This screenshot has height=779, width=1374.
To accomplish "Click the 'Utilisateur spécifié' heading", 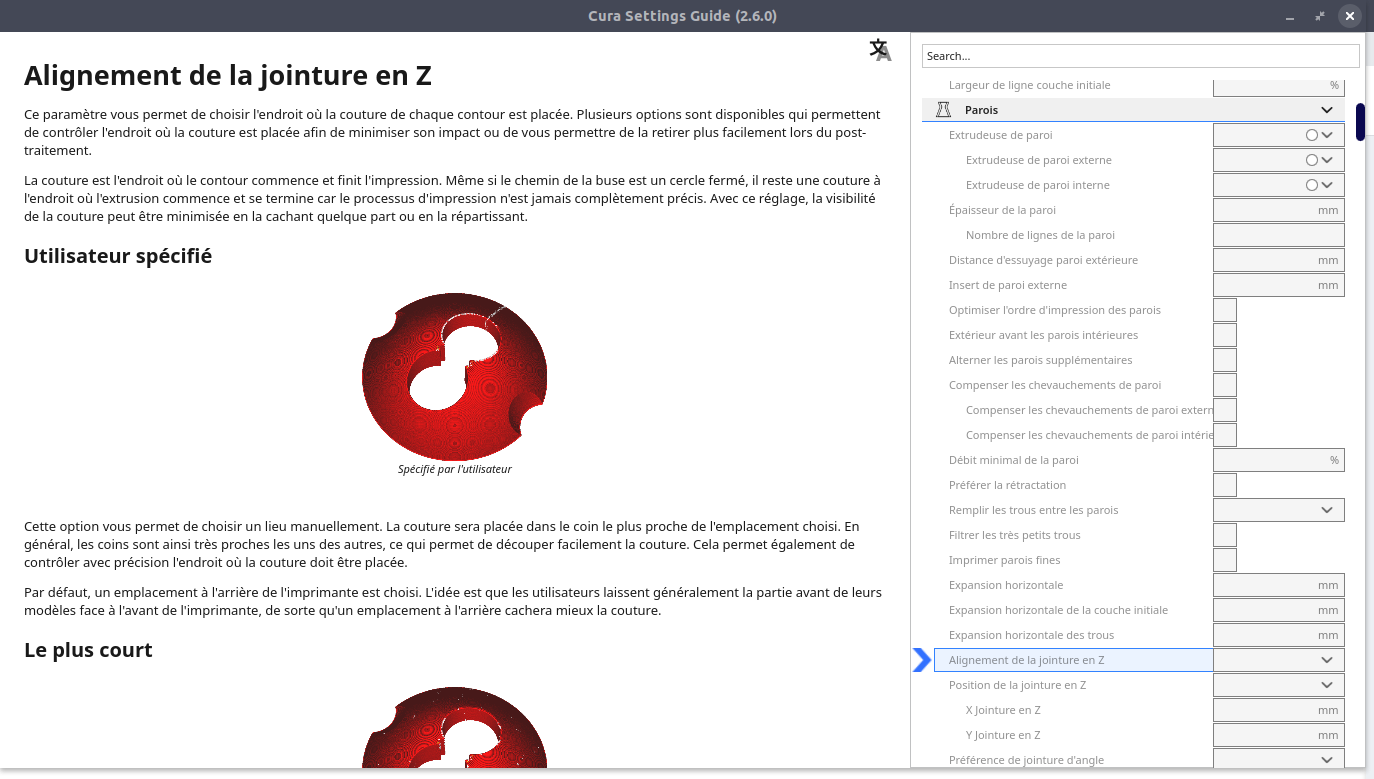I will click(118, 256).
